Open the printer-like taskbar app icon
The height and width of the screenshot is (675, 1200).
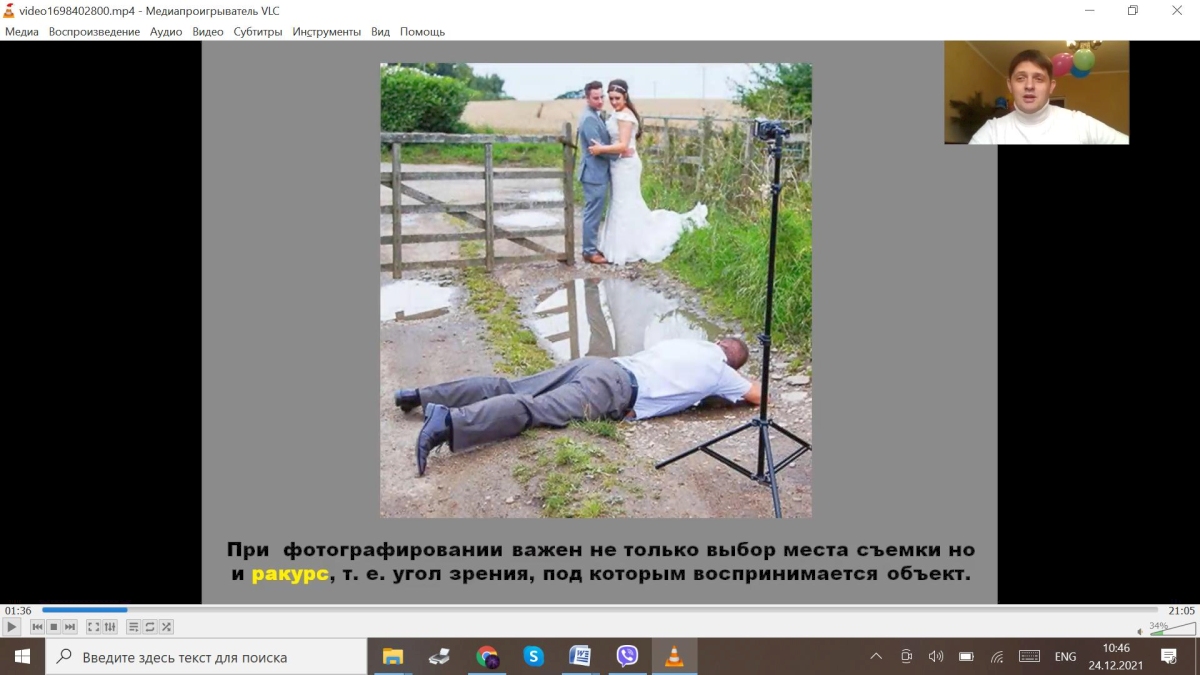[439, 657]
